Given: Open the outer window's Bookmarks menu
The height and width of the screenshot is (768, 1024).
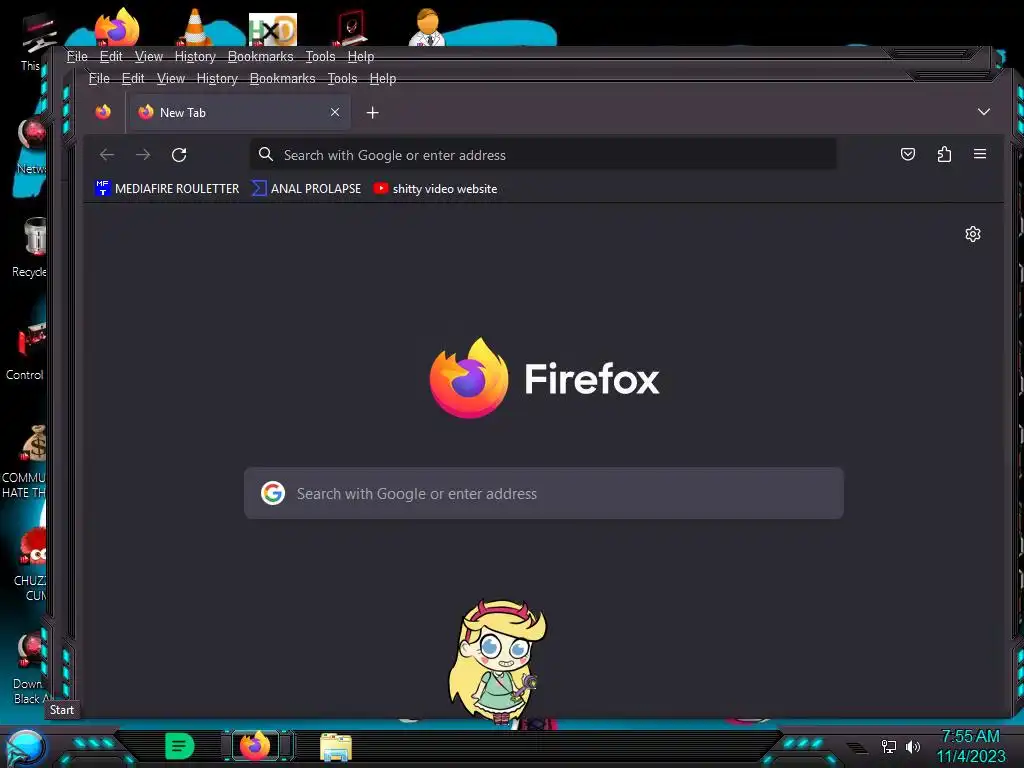Looking at the screenshot, I should pos(261,56).
